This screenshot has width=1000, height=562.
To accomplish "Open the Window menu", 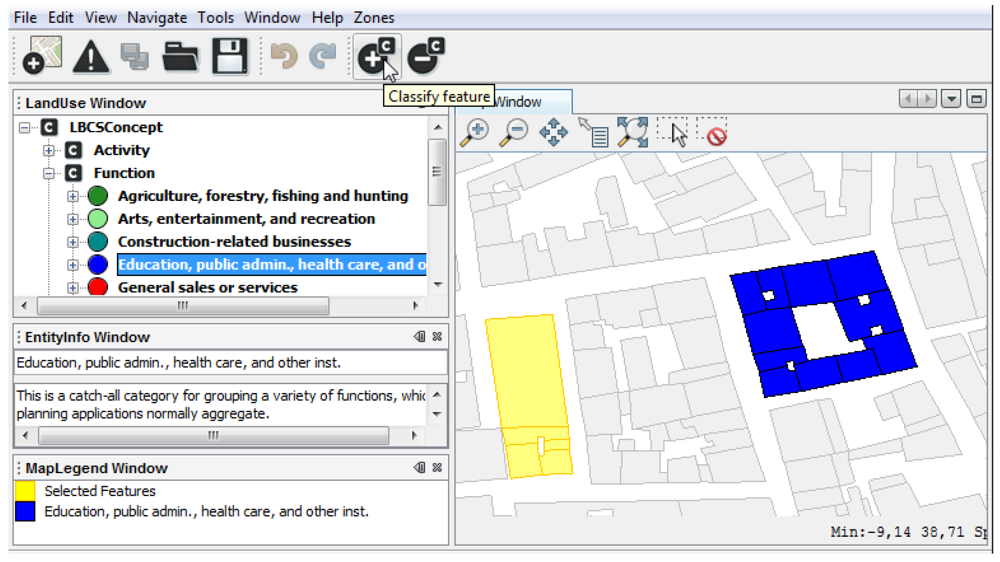I will (x=272, y=17).
